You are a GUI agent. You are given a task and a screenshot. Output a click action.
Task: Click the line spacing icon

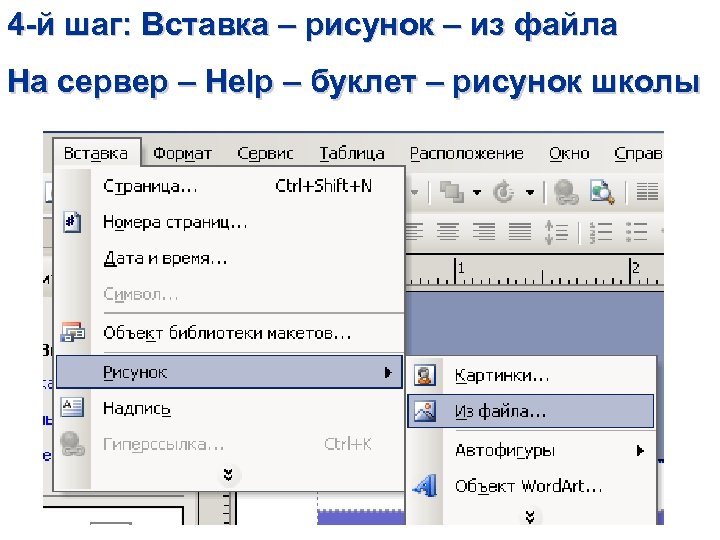click(x=556, y=231)
